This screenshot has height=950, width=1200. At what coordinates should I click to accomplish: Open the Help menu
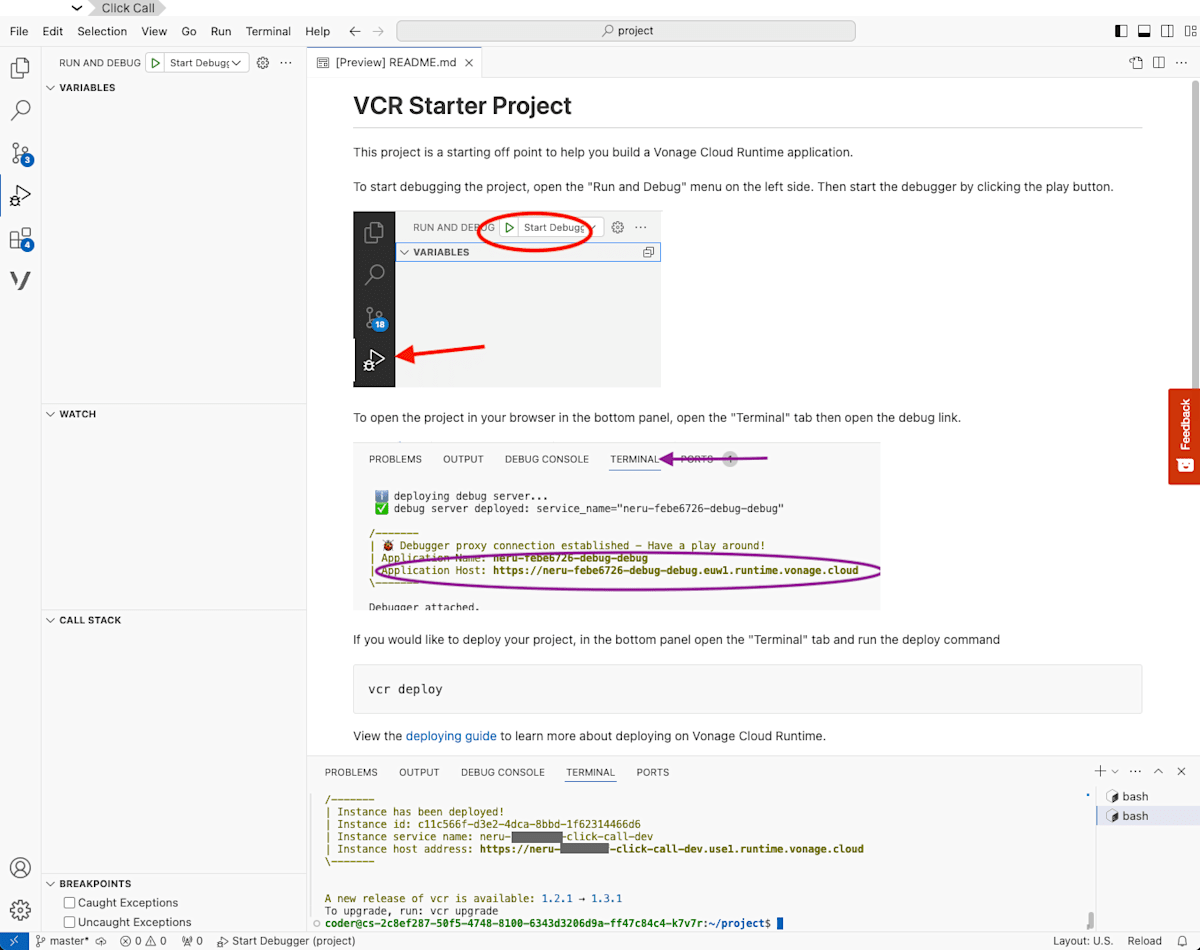tap(317, 31)
